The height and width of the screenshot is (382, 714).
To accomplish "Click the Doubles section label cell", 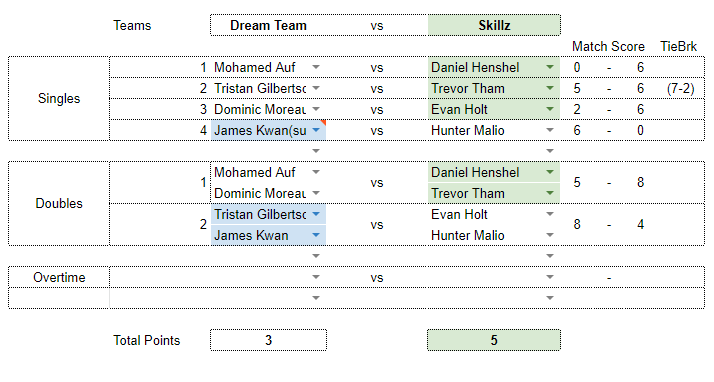I will pyautogui.click(x=59, y=204).
